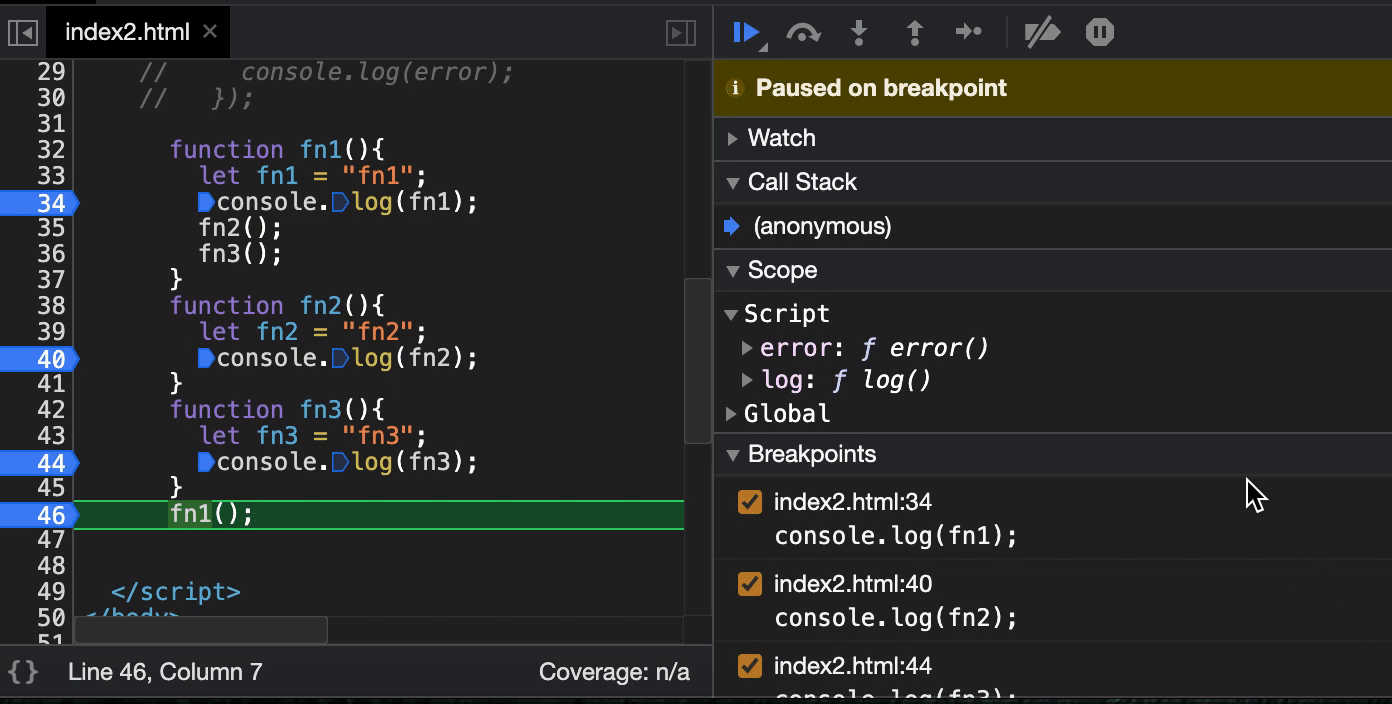This screenshot has height=704, width=1392.
Task: Click the Paused on breakpoint banner
Action: pos(880,88)
